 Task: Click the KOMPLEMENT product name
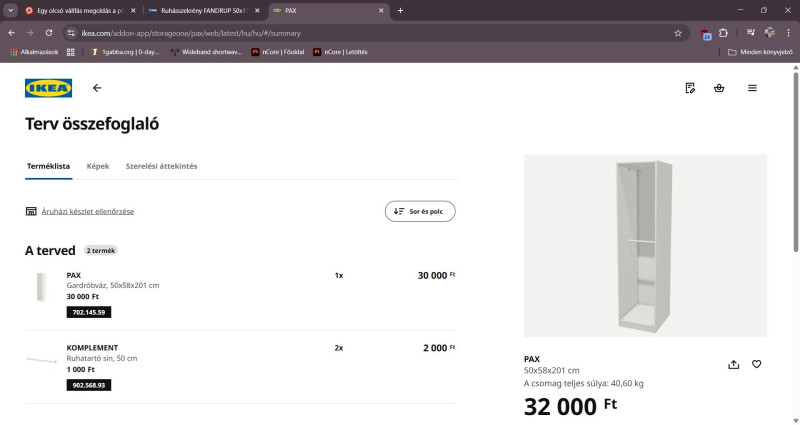coord(92,348)
